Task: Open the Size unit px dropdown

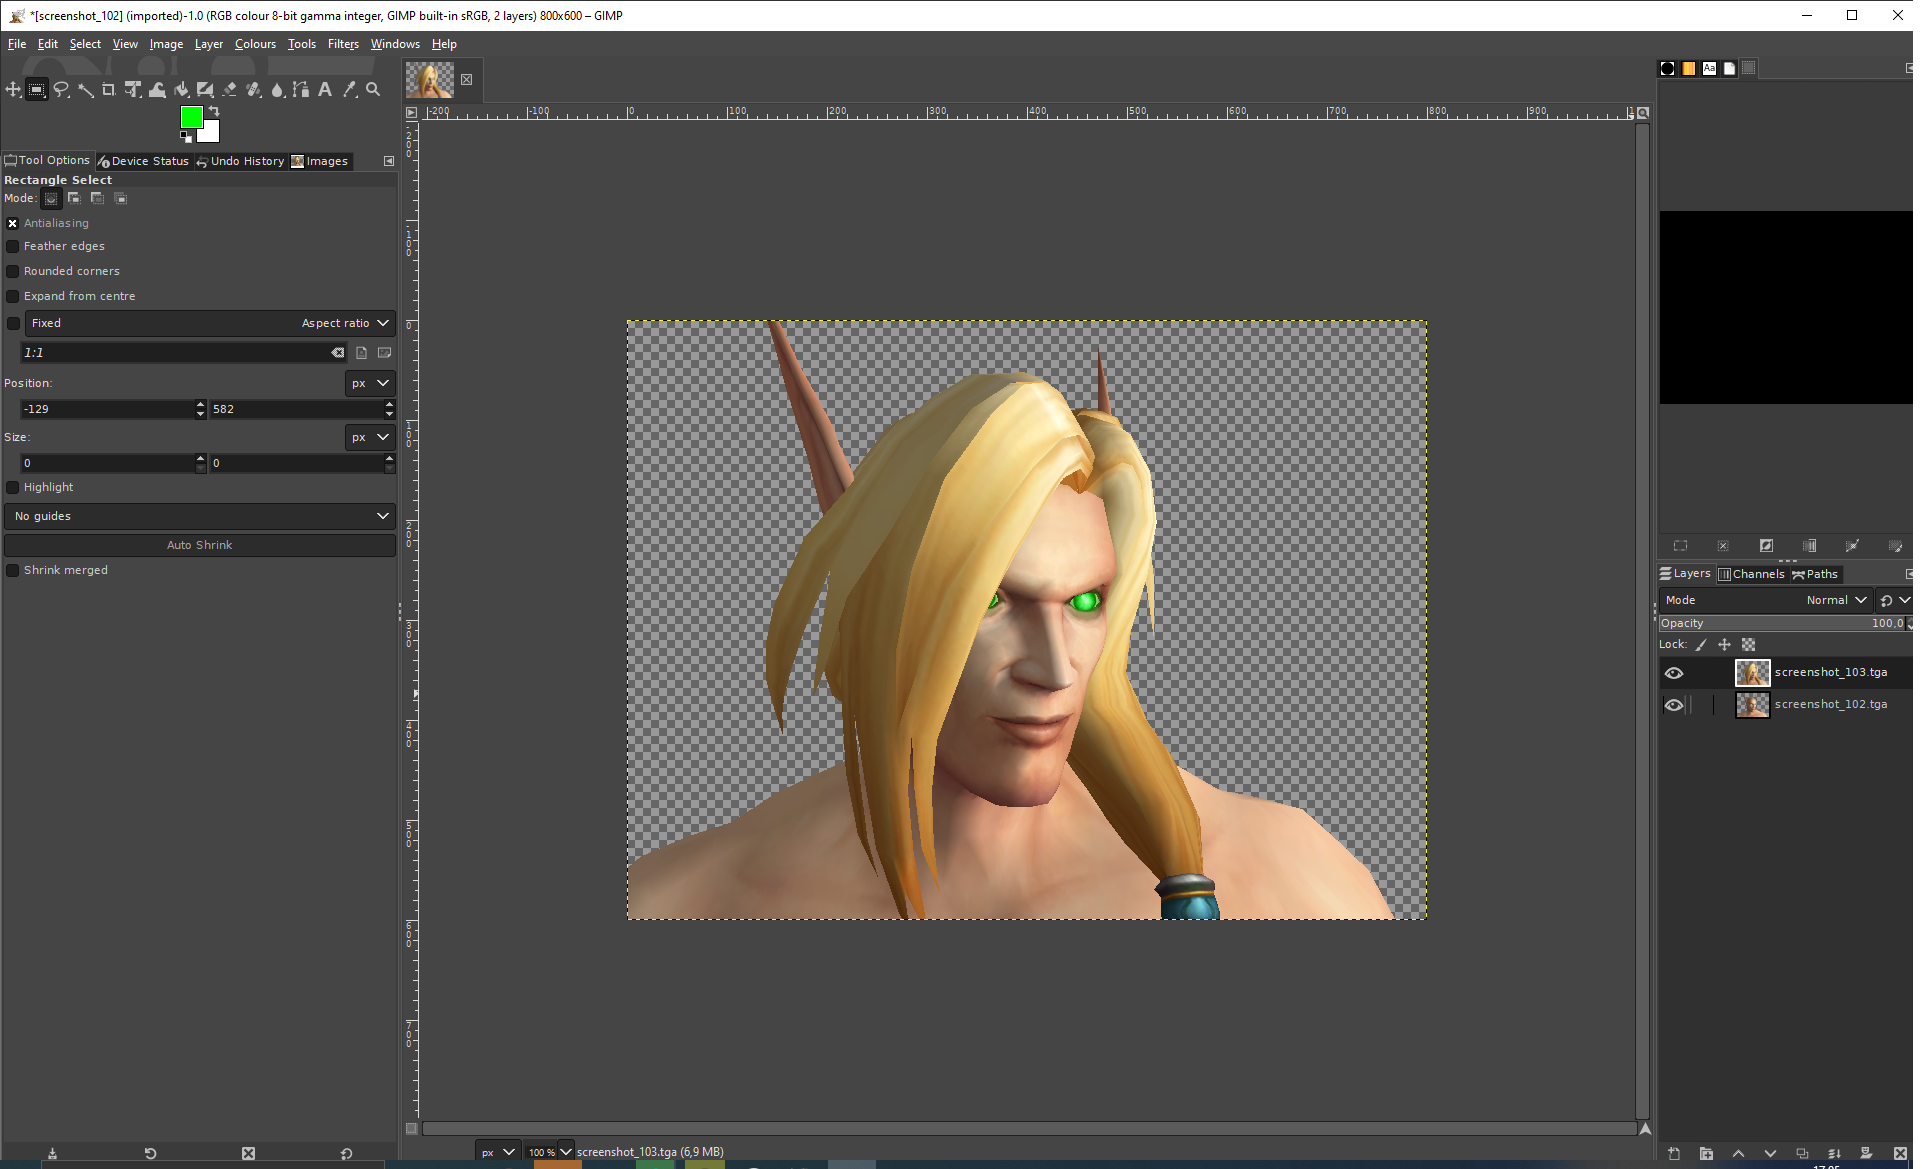Action: [370, 438]
